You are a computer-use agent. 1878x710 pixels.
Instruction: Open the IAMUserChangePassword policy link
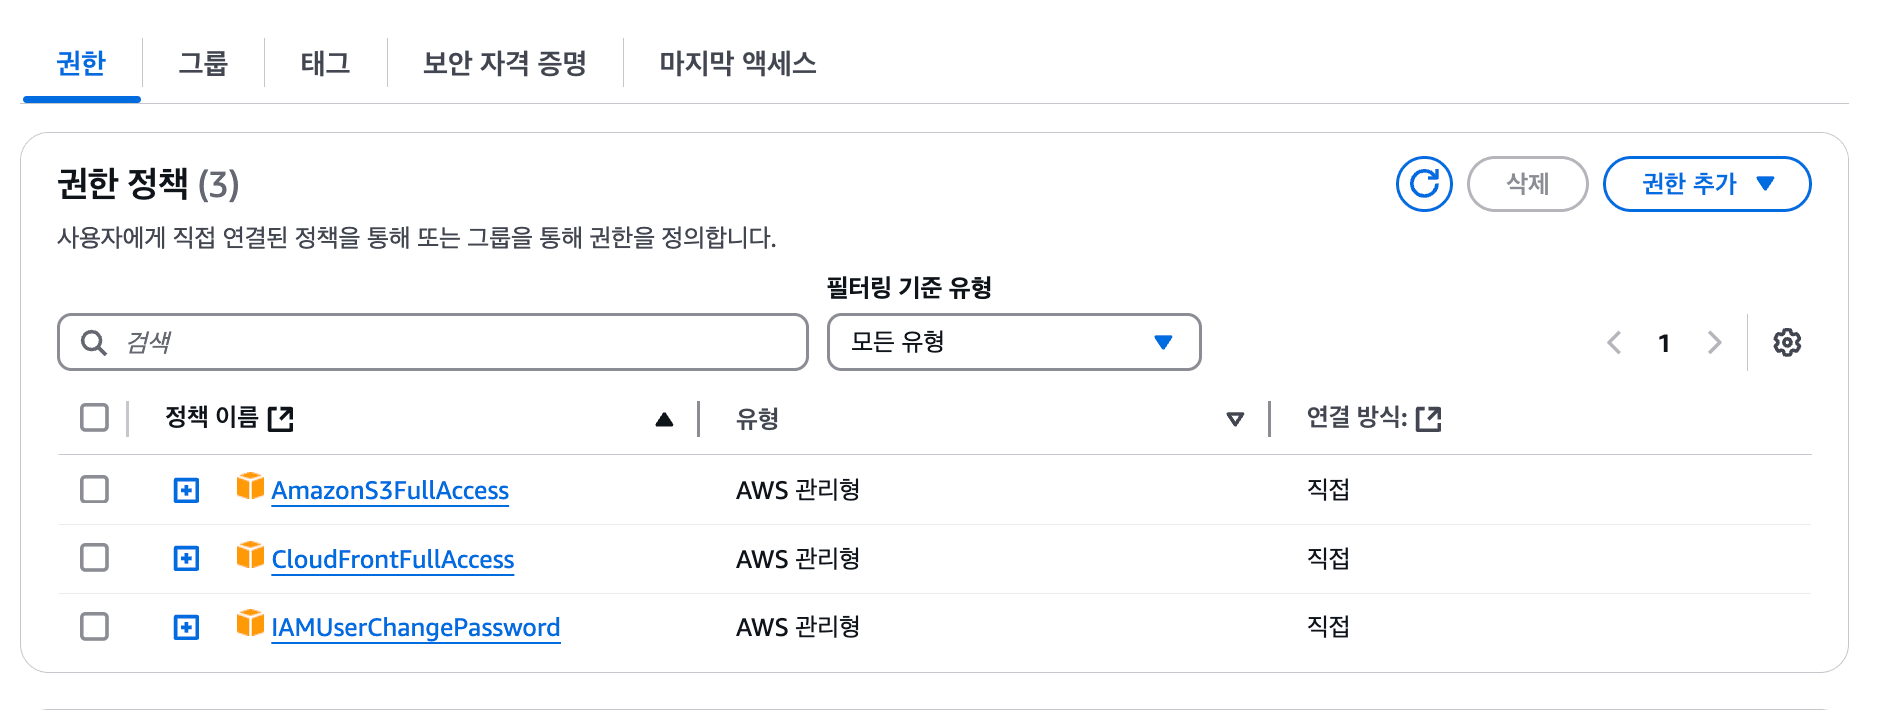[x=416, y=627]
